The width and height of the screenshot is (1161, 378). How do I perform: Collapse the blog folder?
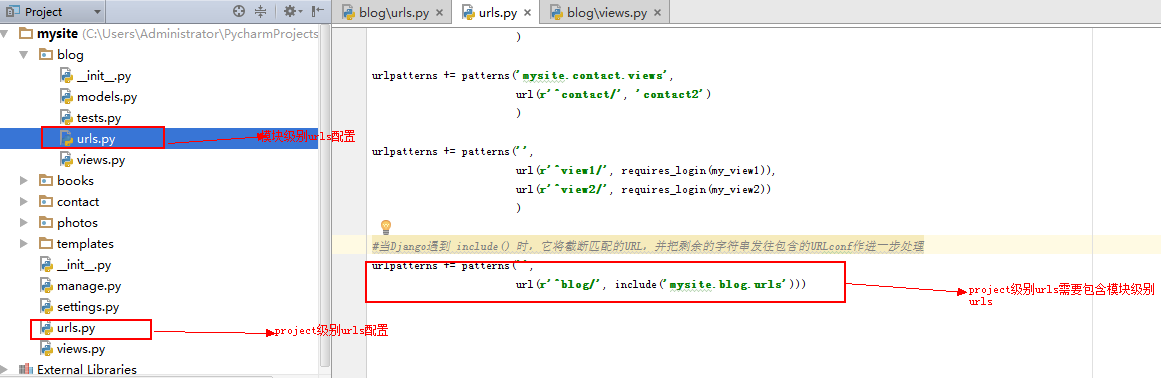[24, 55]
